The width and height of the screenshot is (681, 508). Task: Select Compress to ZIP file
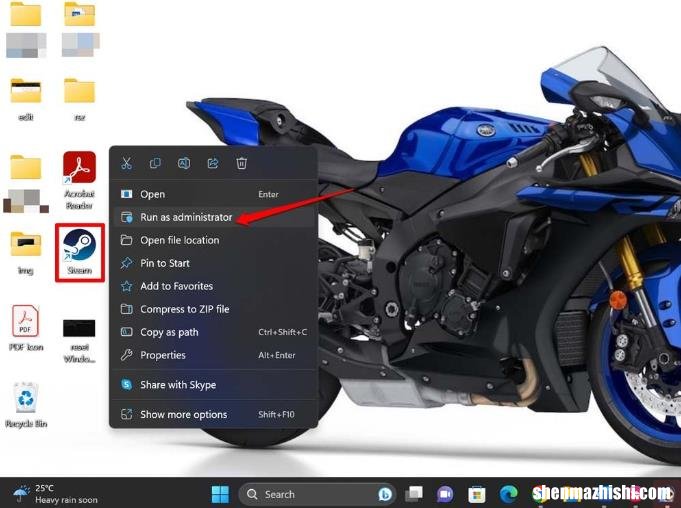213,309
